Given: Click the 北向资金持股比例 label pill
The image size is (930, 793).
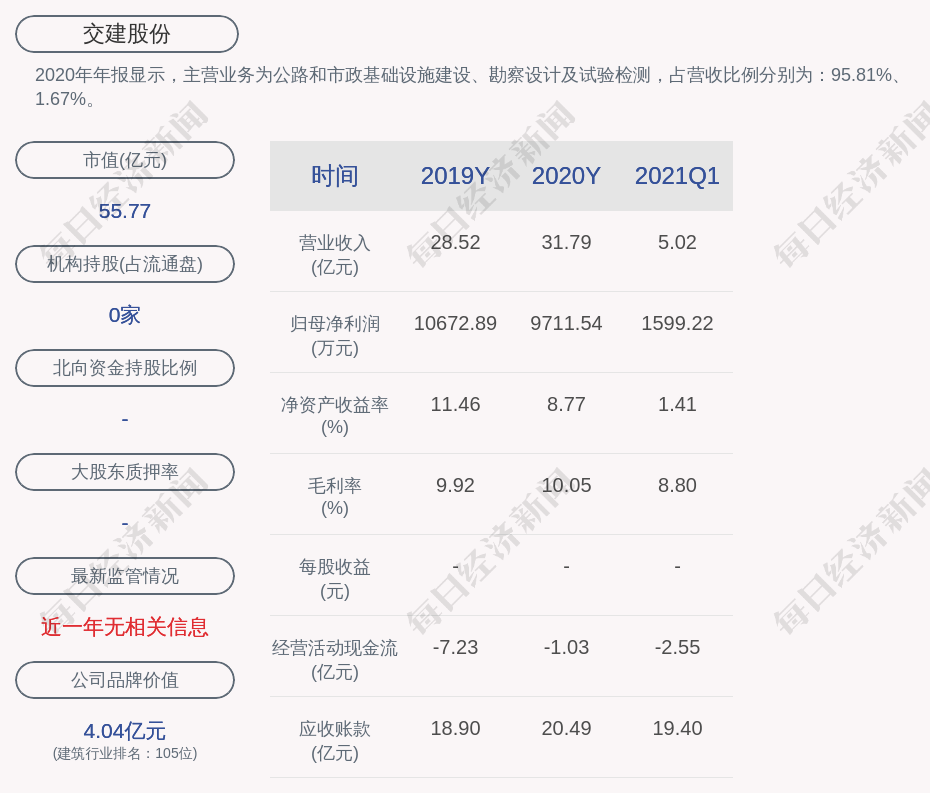Looking at the screenshot, I should point(125,368).
